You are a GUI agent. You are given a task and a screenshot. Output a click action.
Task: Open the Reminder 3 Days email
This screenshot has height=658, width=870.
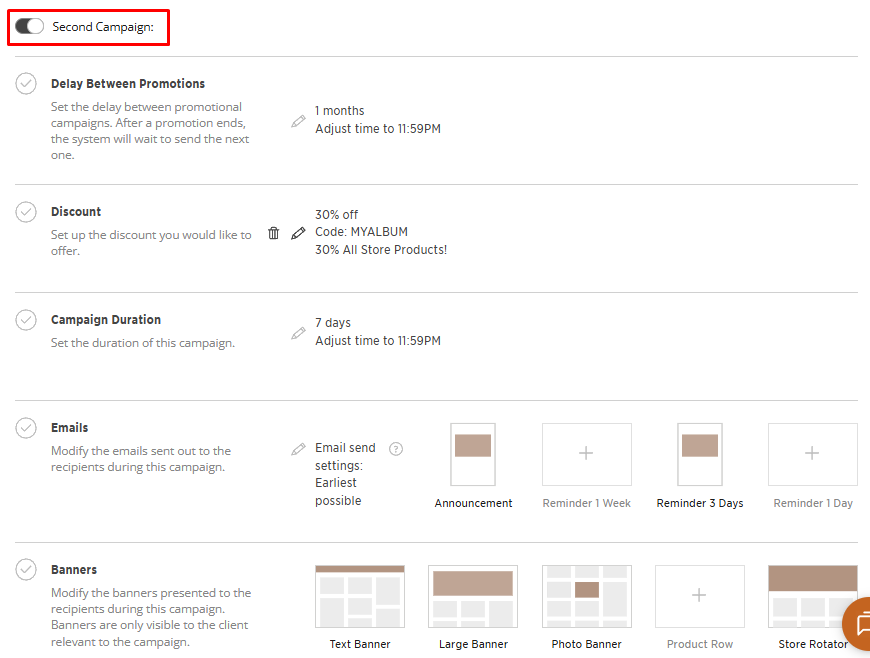pyautogui.click(x=700, y=454)
